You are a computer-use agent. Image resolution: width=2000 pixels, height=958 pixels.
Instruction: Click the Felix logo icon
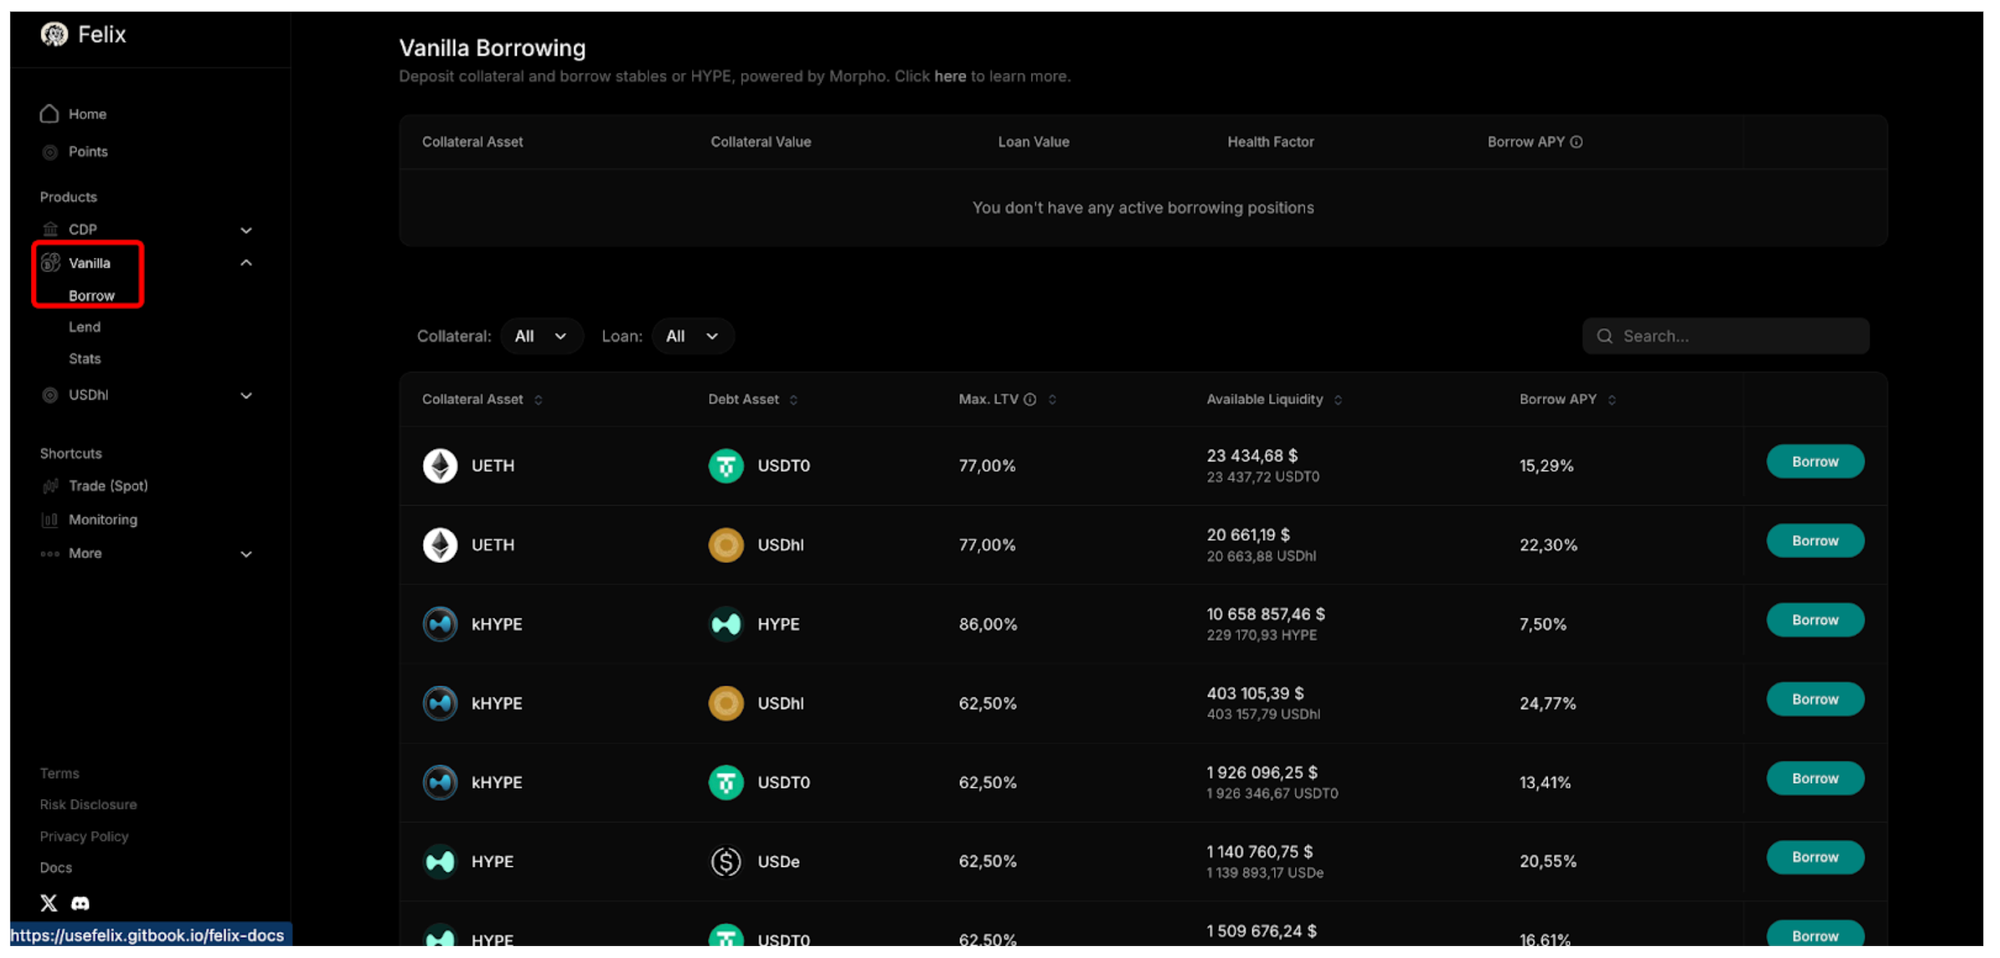tap(54, 35)
